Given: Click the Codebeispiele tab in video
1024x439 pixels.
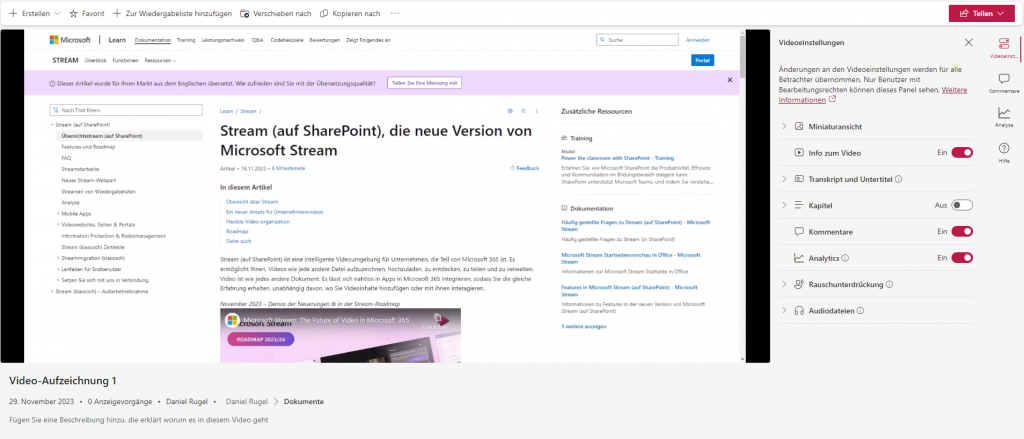Looking at the screenshot, I should click(x=287, y=40).
